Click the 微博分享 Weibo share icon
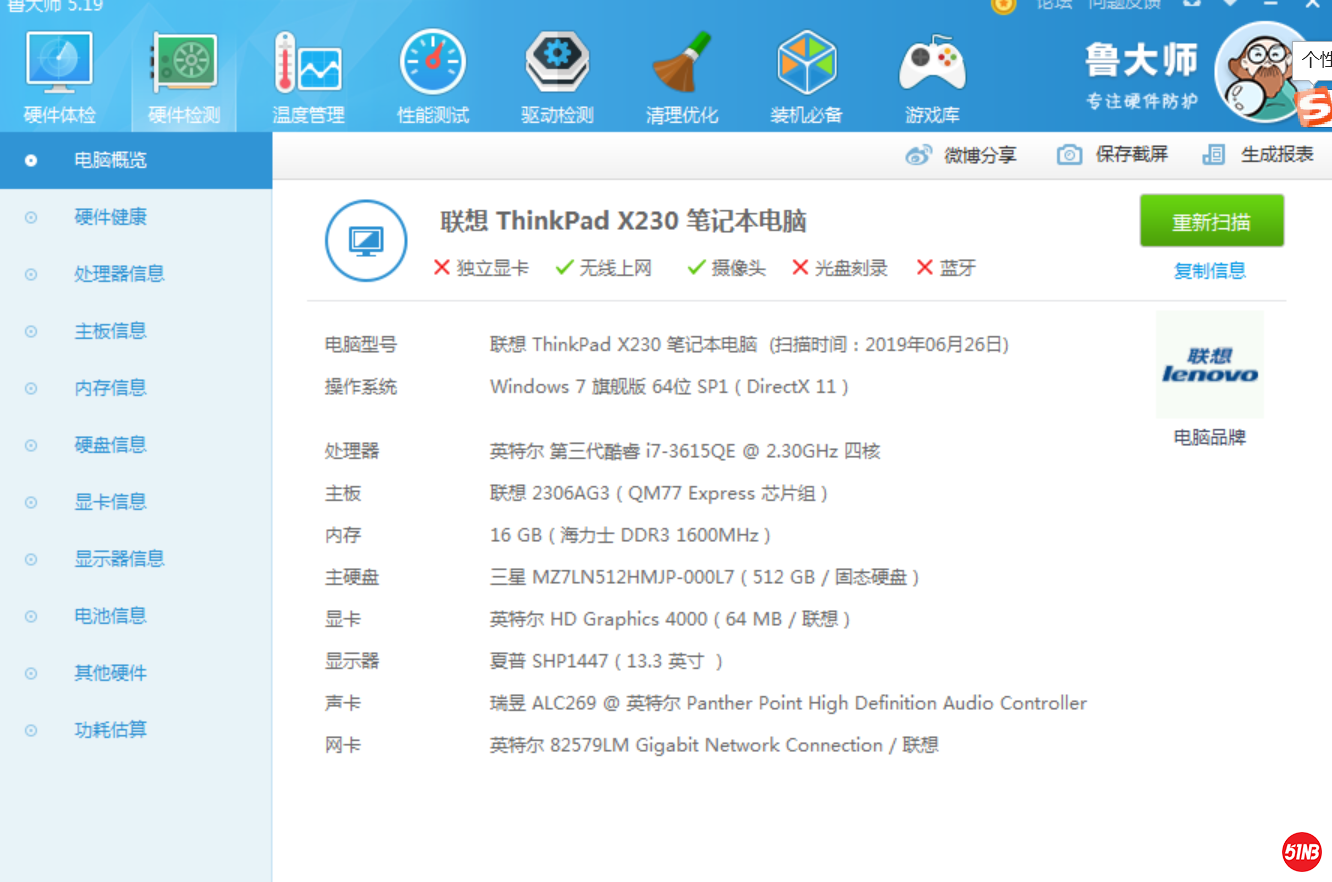Image resolution: width=1332 pixels, height=882 pixels. [x=918, y=155]
